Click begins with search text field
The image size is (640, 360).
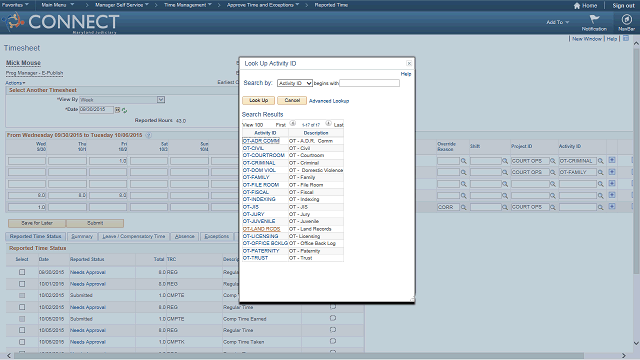[369, 83]
